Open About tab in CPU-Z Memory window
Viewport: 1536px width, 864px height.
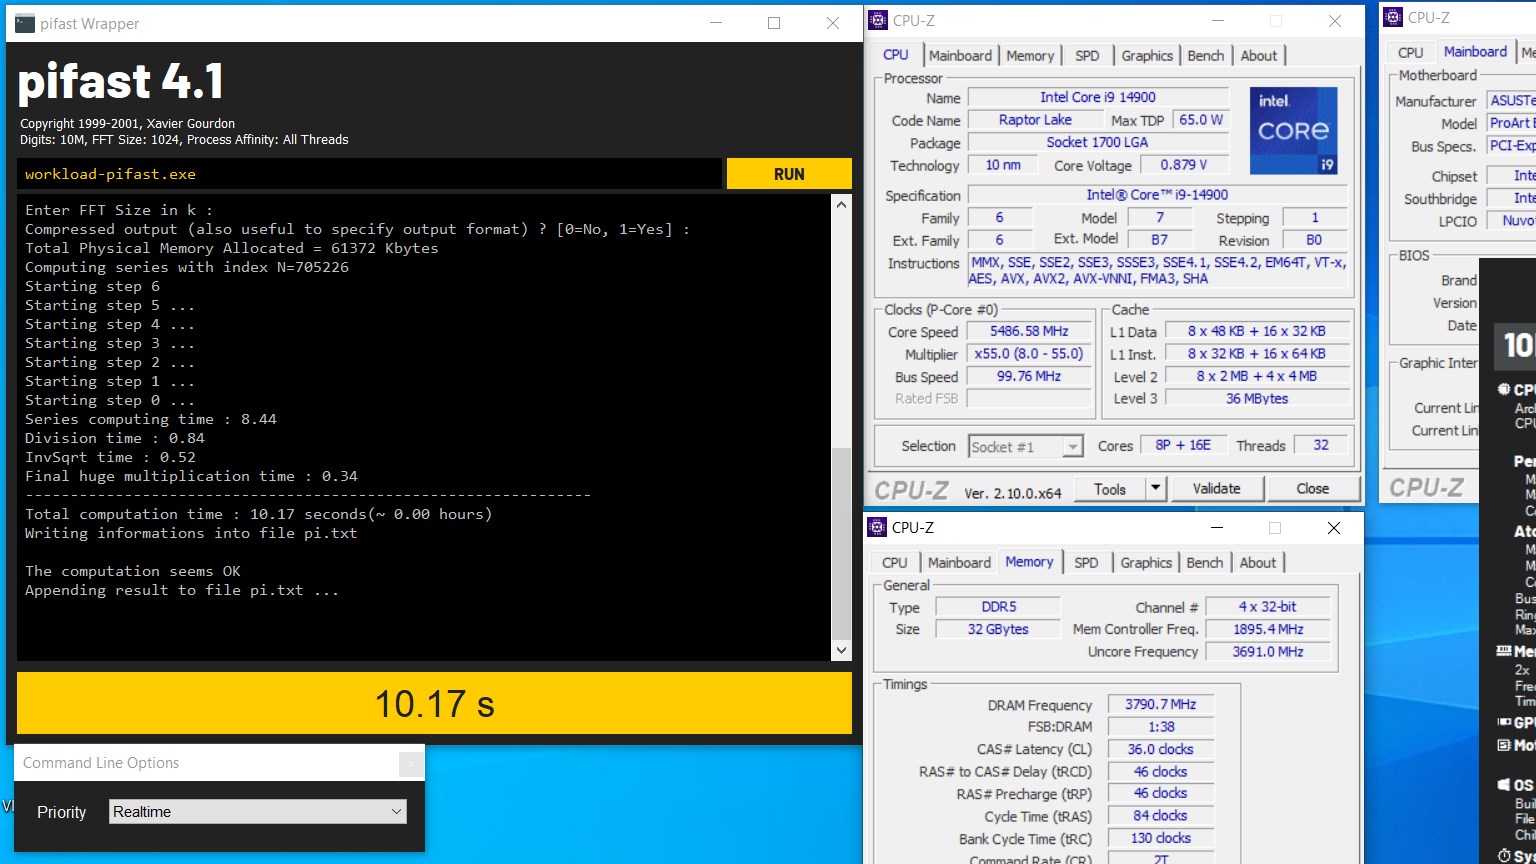click(1258, 562)
